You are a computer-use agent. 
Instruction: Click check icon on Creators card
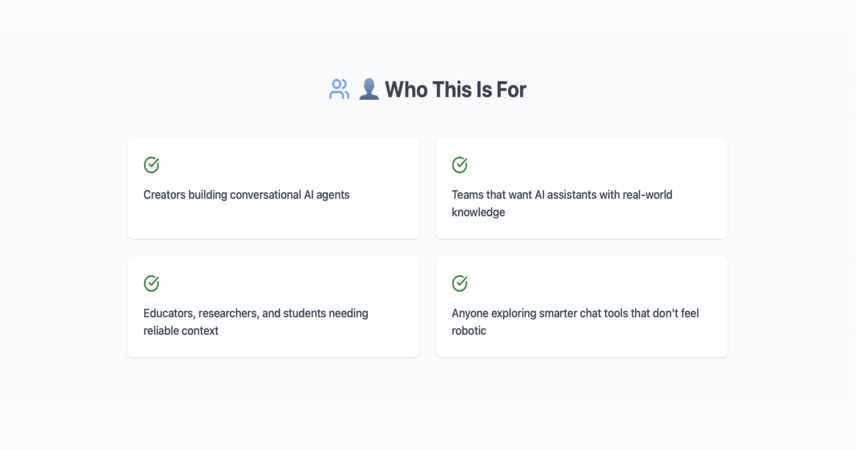(152, 164)
